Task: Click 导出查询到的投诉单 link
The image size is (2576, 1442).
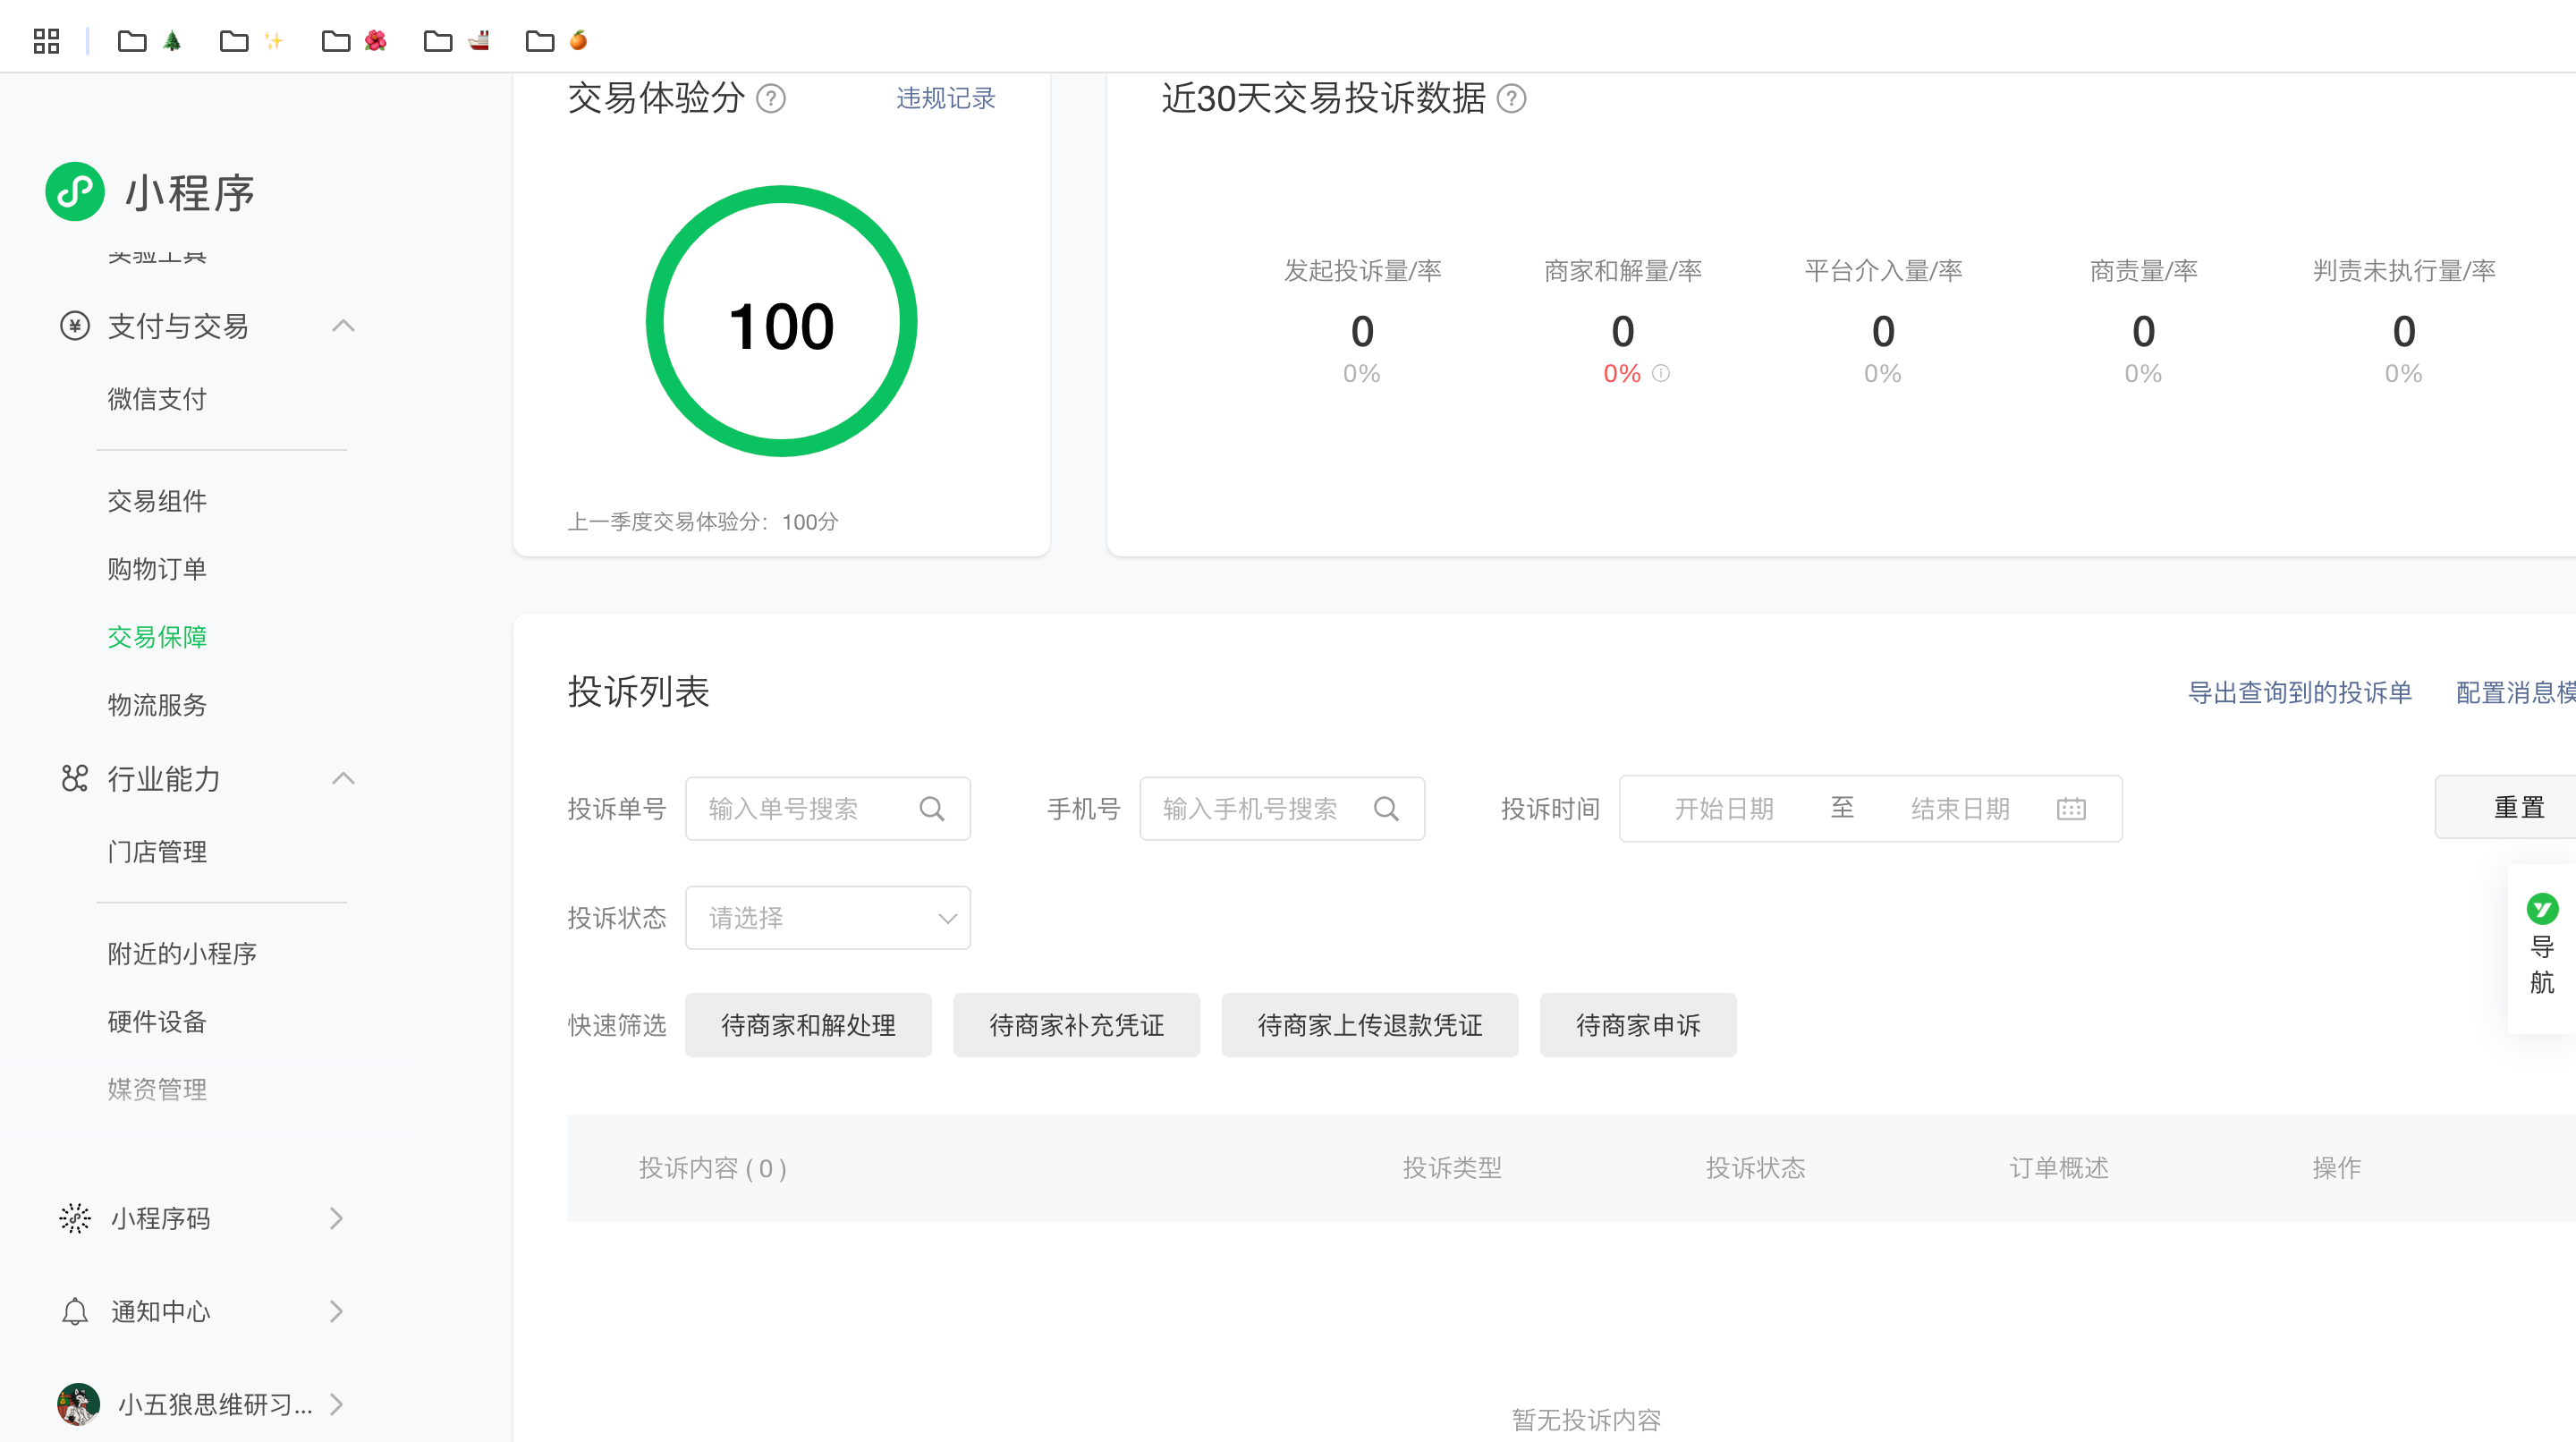Action: coord(2299,692)
